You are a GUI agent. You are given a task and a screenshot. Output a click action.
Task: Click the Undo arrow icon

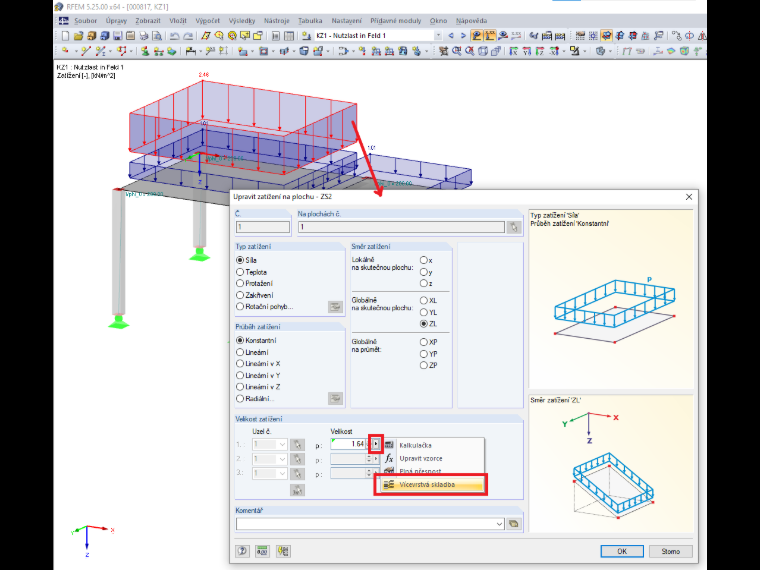(175, 35)
